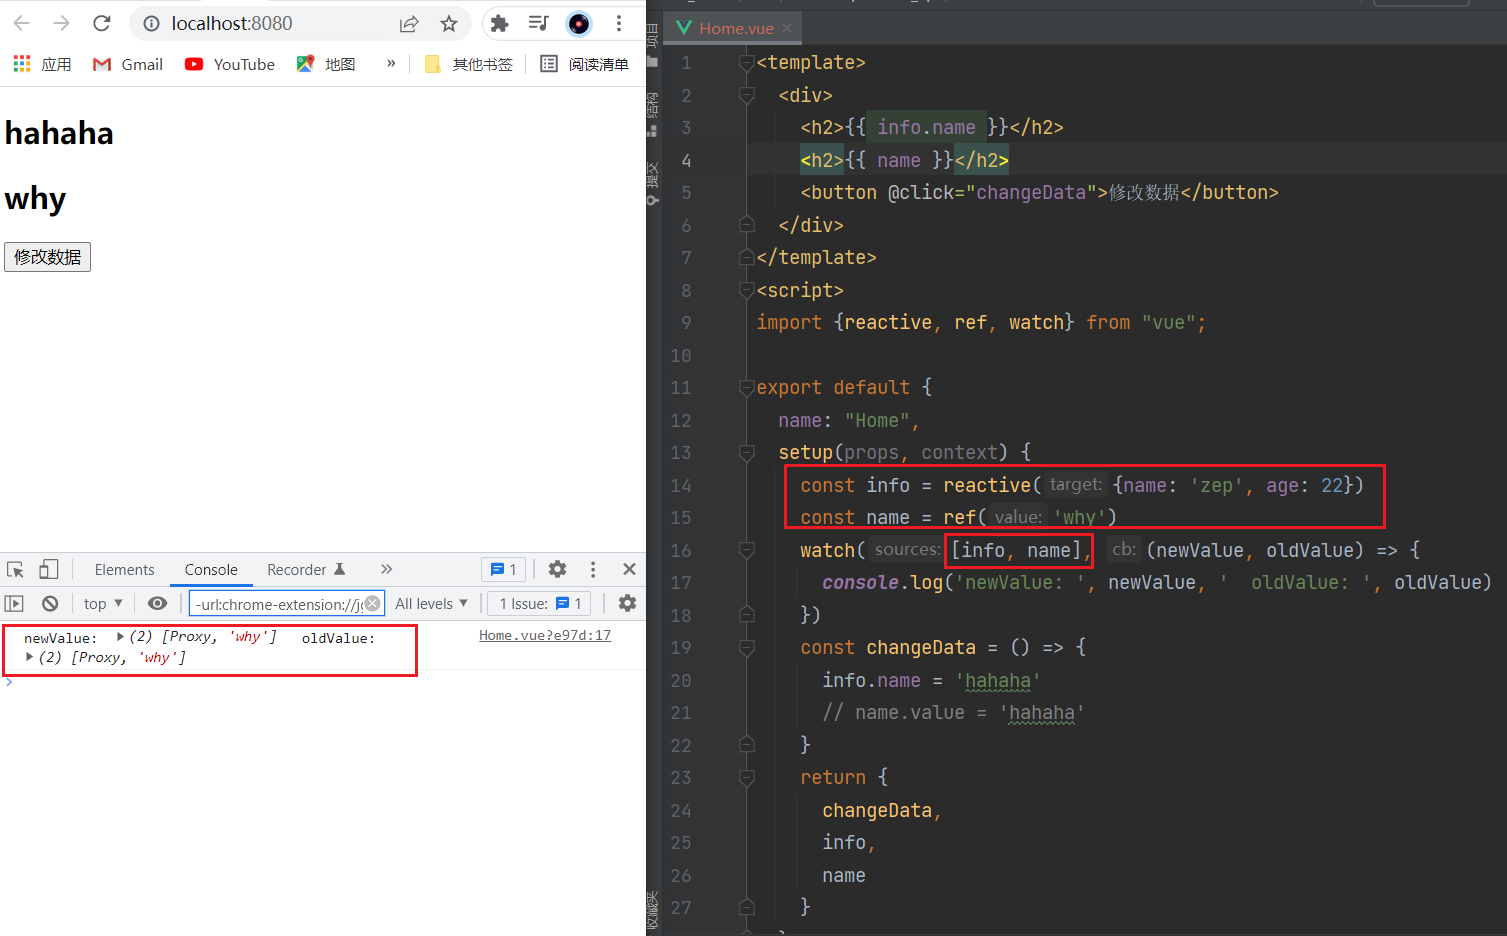Open DevTools three-dot customize menu
1507x936 pixels.
point(593,569)
